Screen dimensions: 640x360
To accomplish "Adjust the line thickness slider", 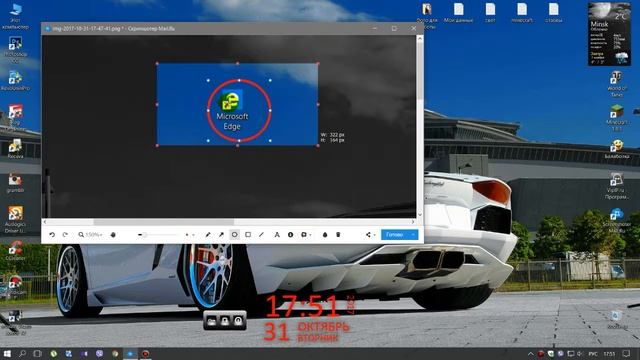I will tap(159, 235).
